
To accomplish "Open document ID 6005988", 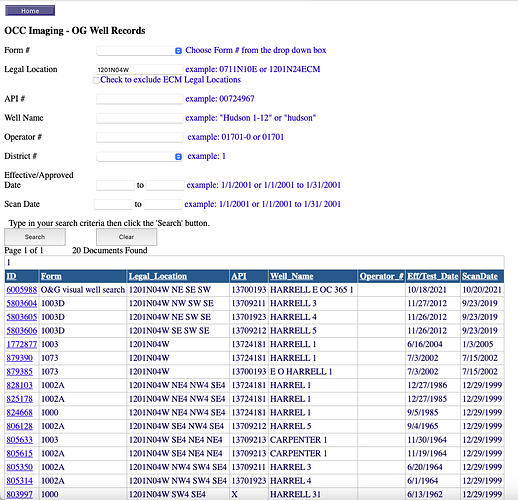I will tap(22, 290).
